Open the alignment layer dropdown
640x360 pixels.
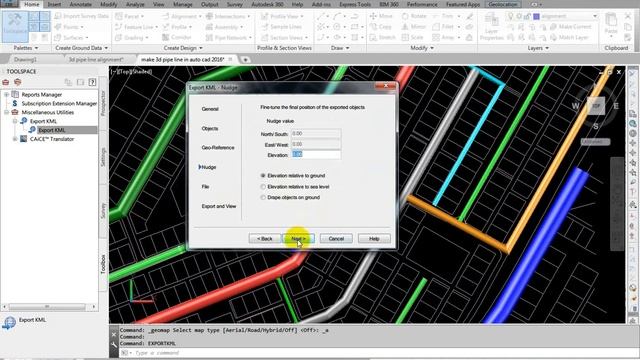tap(595, 16)
